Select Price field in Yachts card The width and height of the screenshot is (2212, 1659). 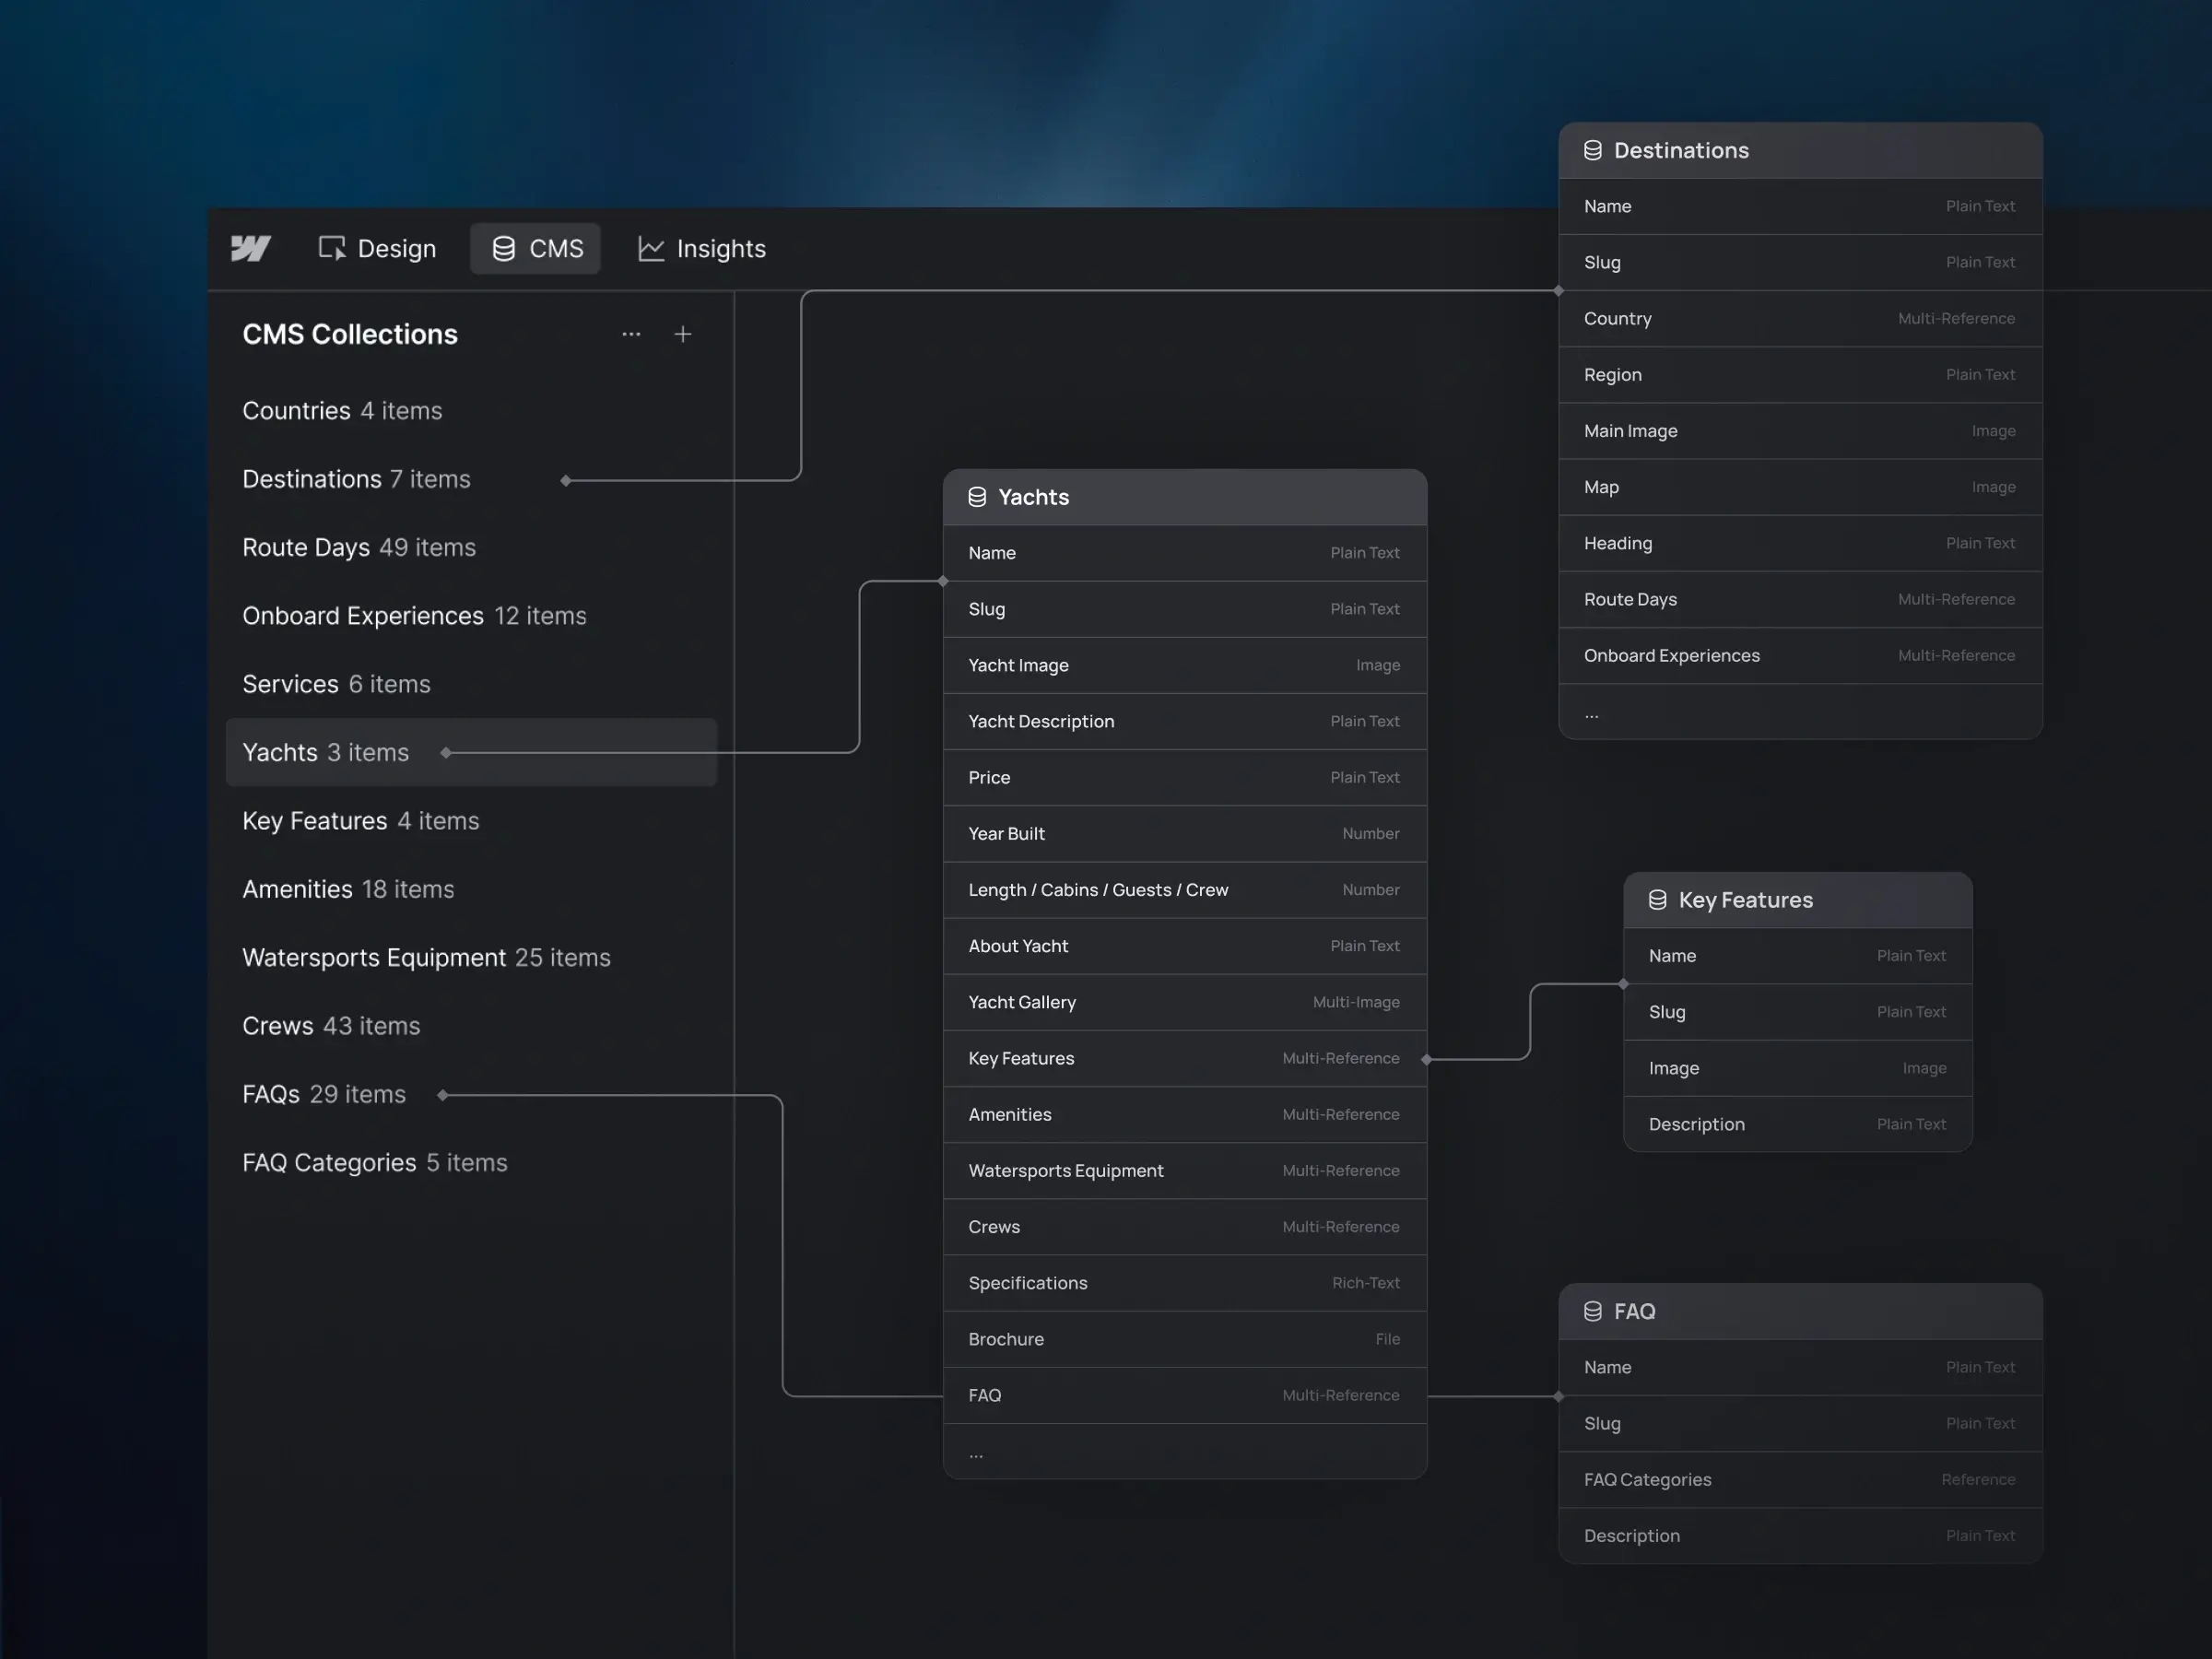coord(1185,778)
